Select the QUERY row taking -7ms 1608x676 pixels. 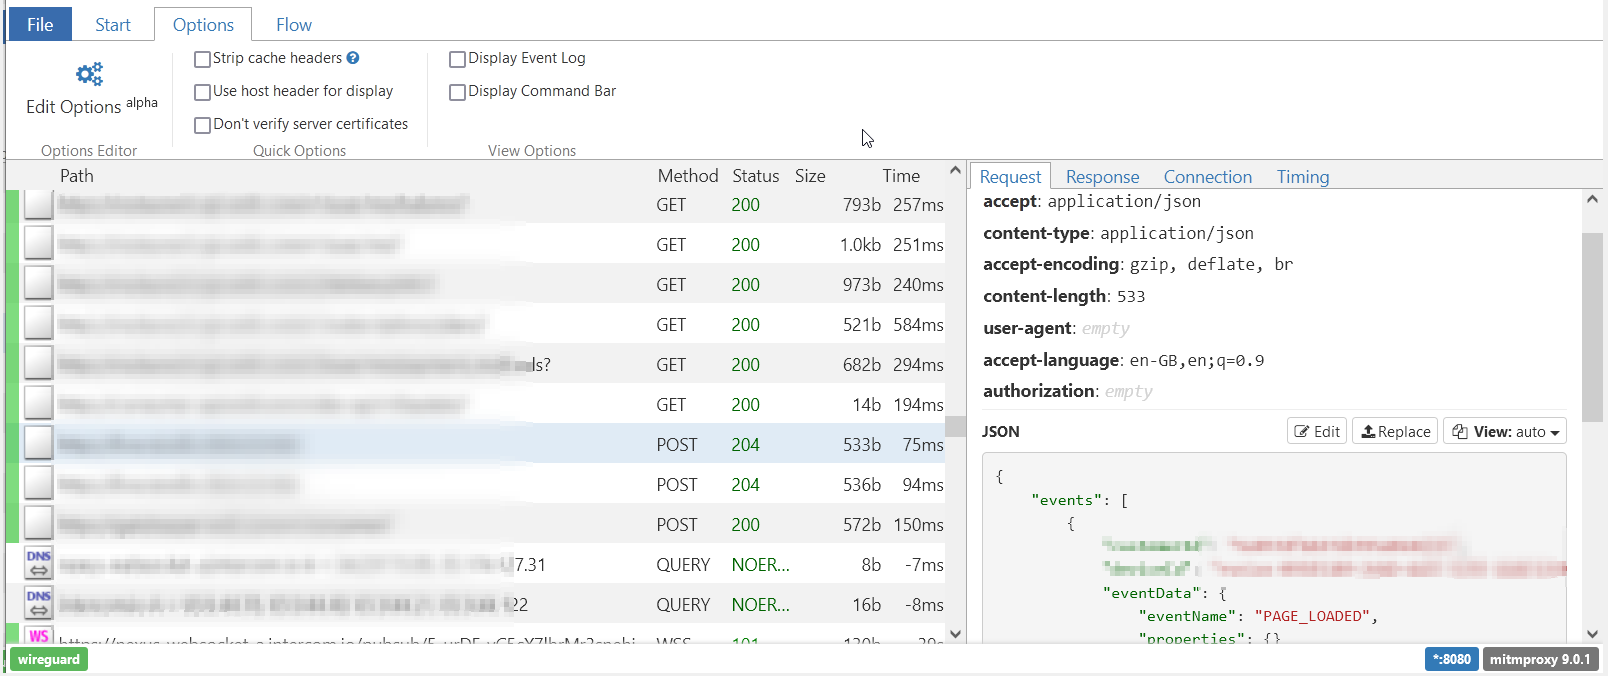click(x=475, y=564)
